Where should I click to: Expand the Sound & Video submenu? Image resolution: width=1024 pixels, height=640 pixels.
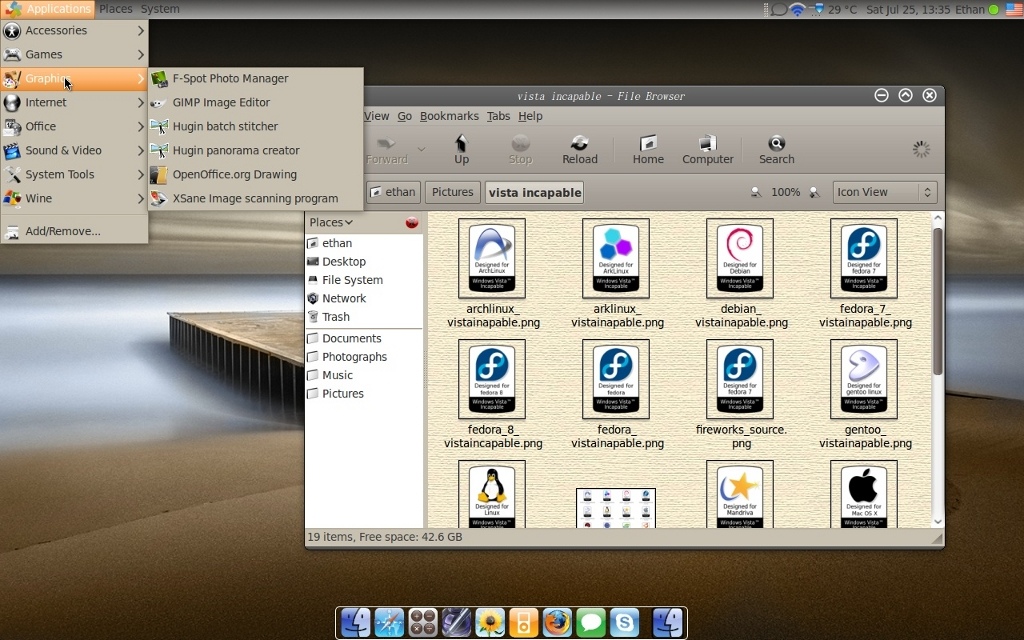(74, 150)
